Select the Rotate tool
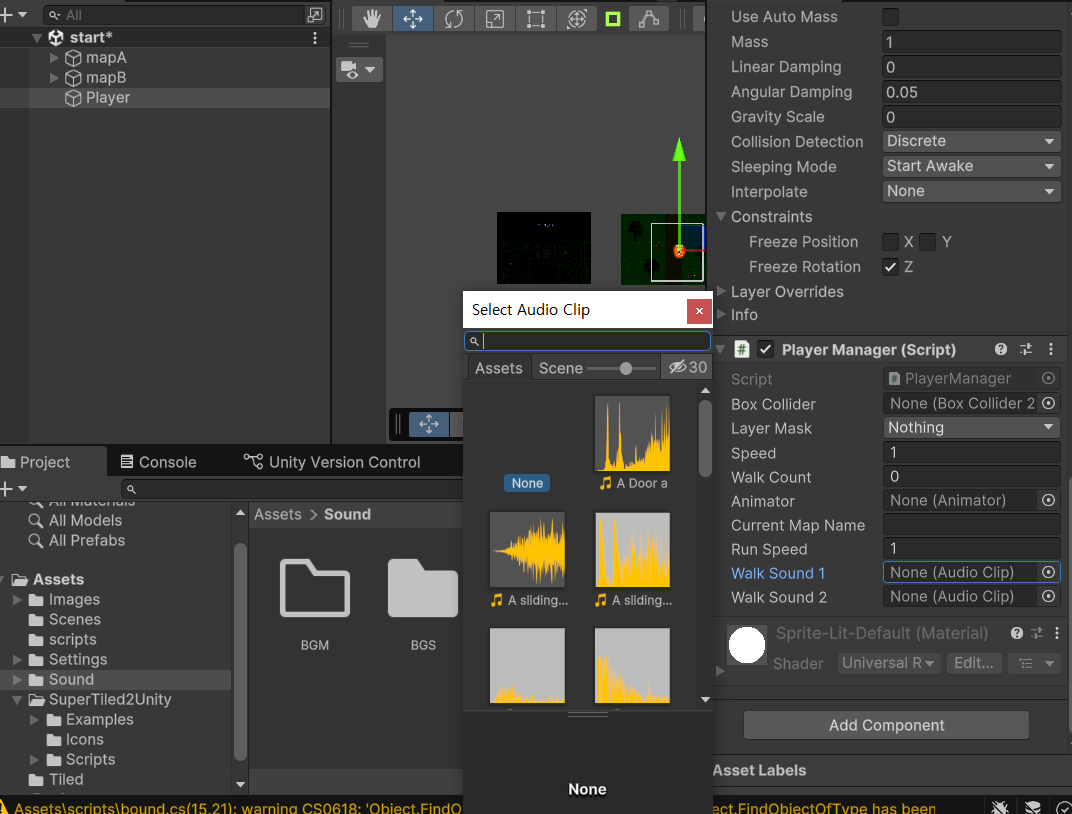Image resolution: width=1072 pixels, height=814 pixels. pyautogui.click(x=453, y=18)
